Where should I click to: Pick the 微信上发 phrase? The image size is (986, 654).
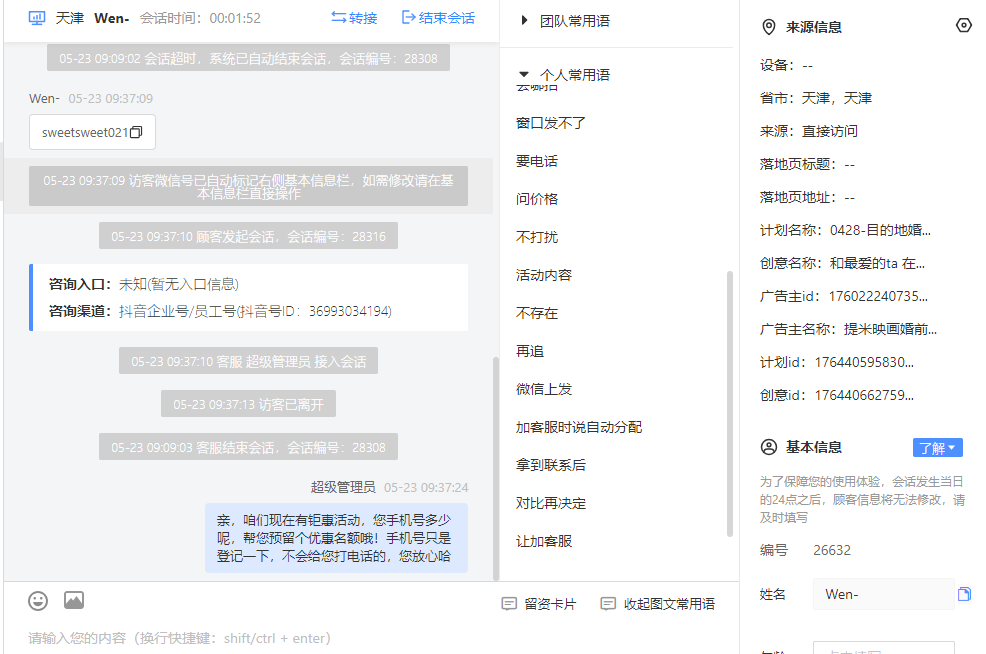coord(544,389)
